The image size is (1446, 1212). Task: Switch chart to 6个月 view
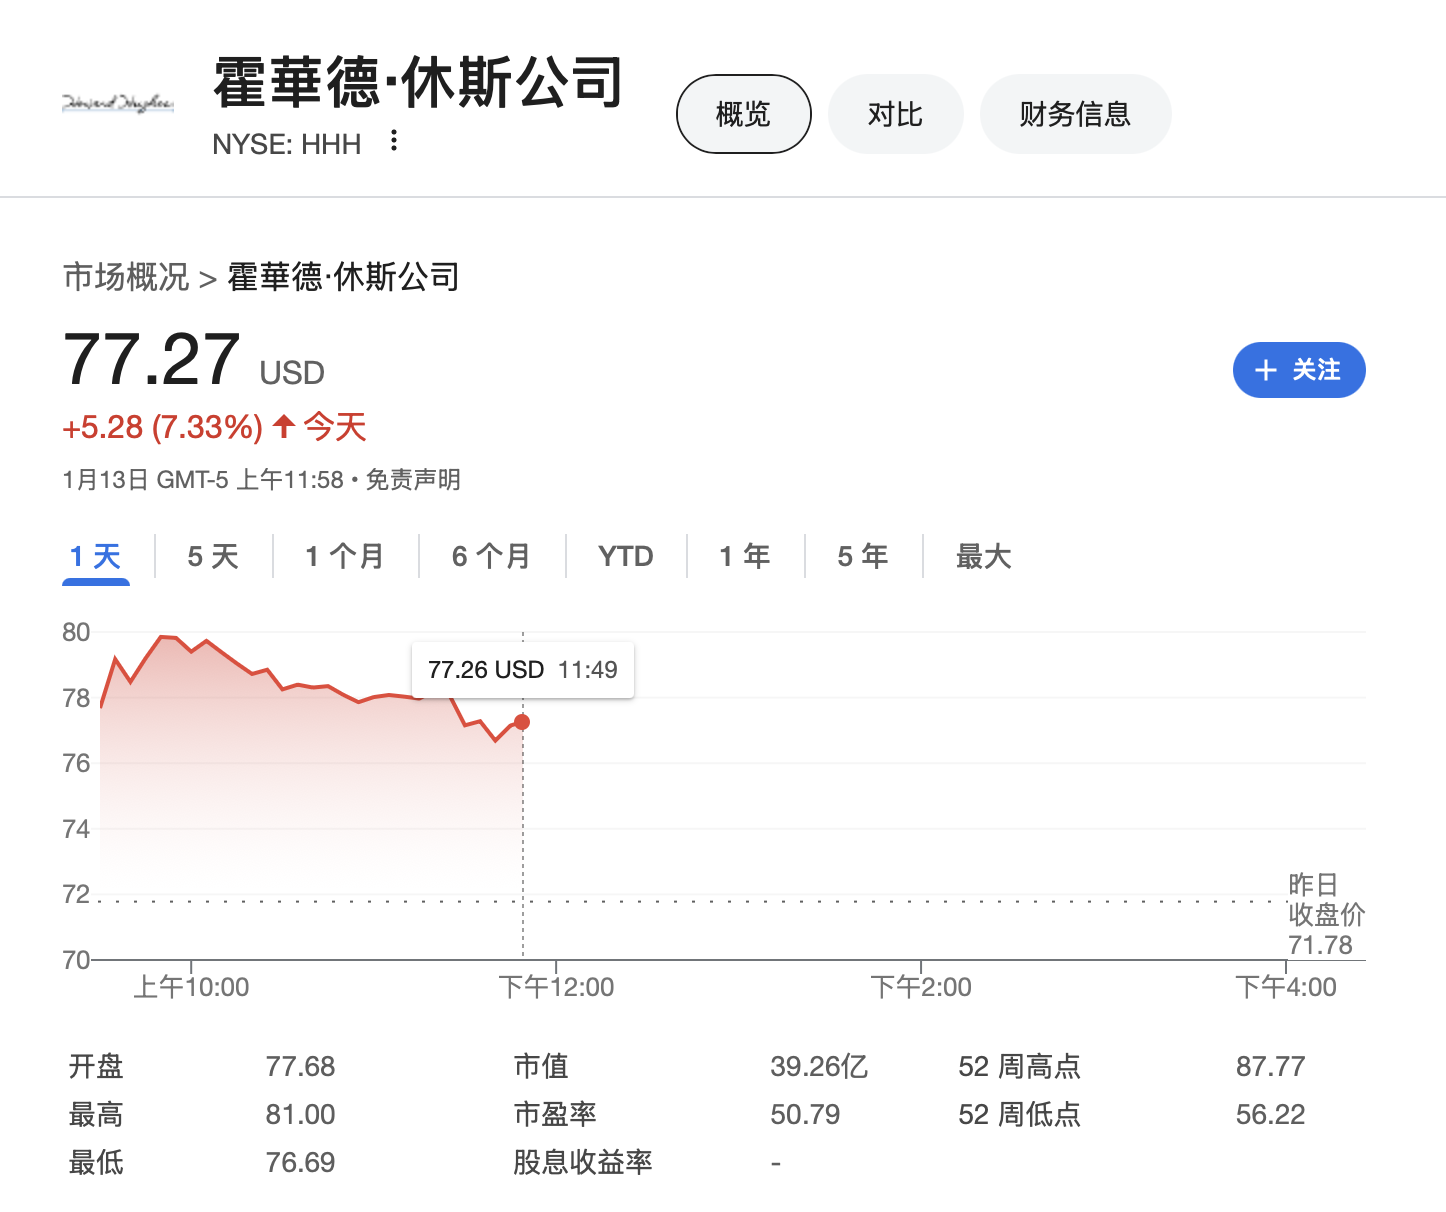[492, 556]
